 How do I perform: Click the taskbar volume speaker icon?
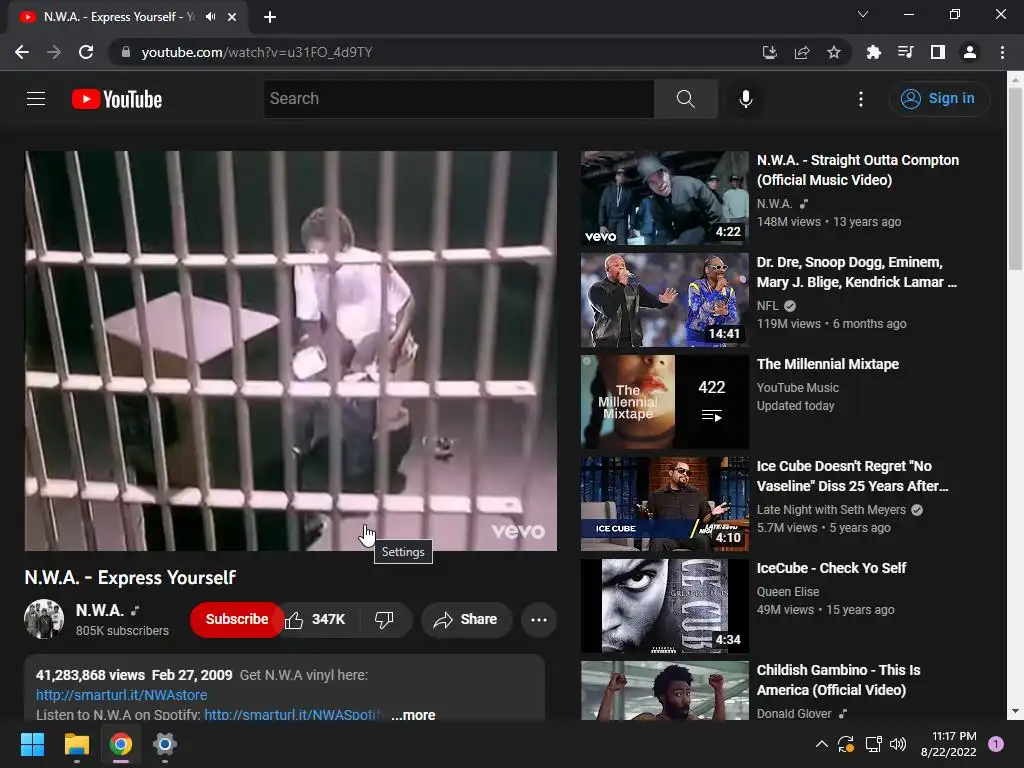pos(899,744)
